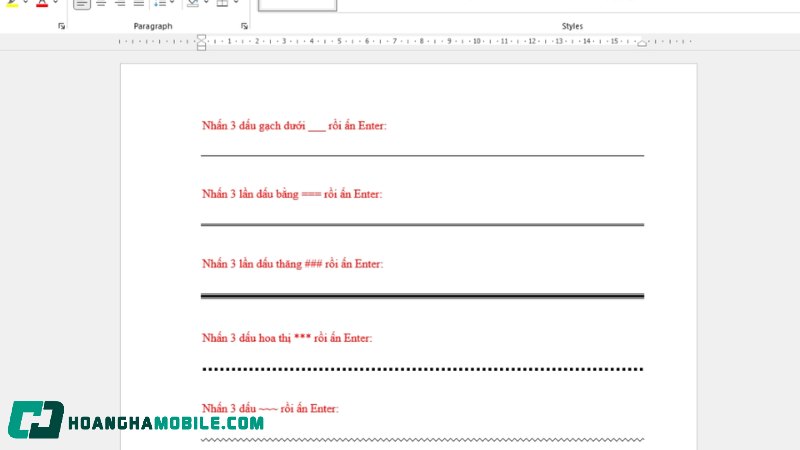
Task: Click the left indent marker on ruler
Action: [202, 42]
